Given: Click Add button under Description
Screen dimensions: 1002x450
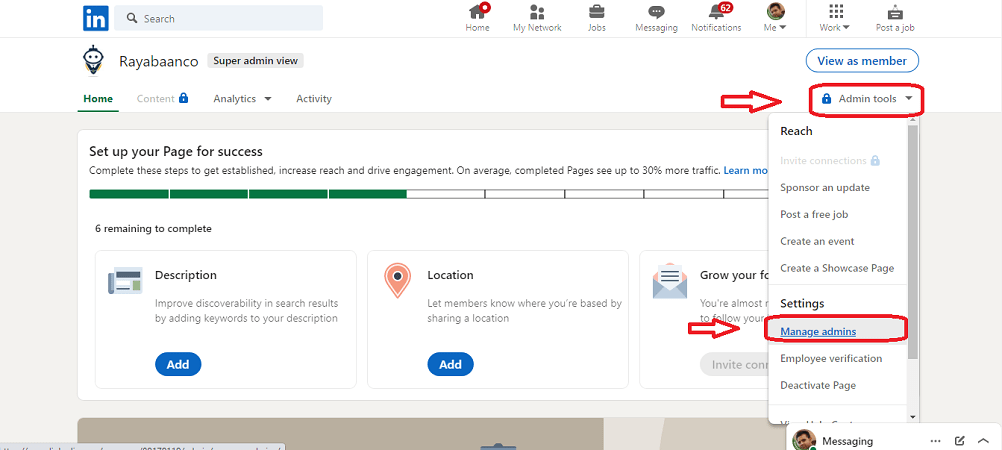Looking at the screenshot, I should point(178,364).
